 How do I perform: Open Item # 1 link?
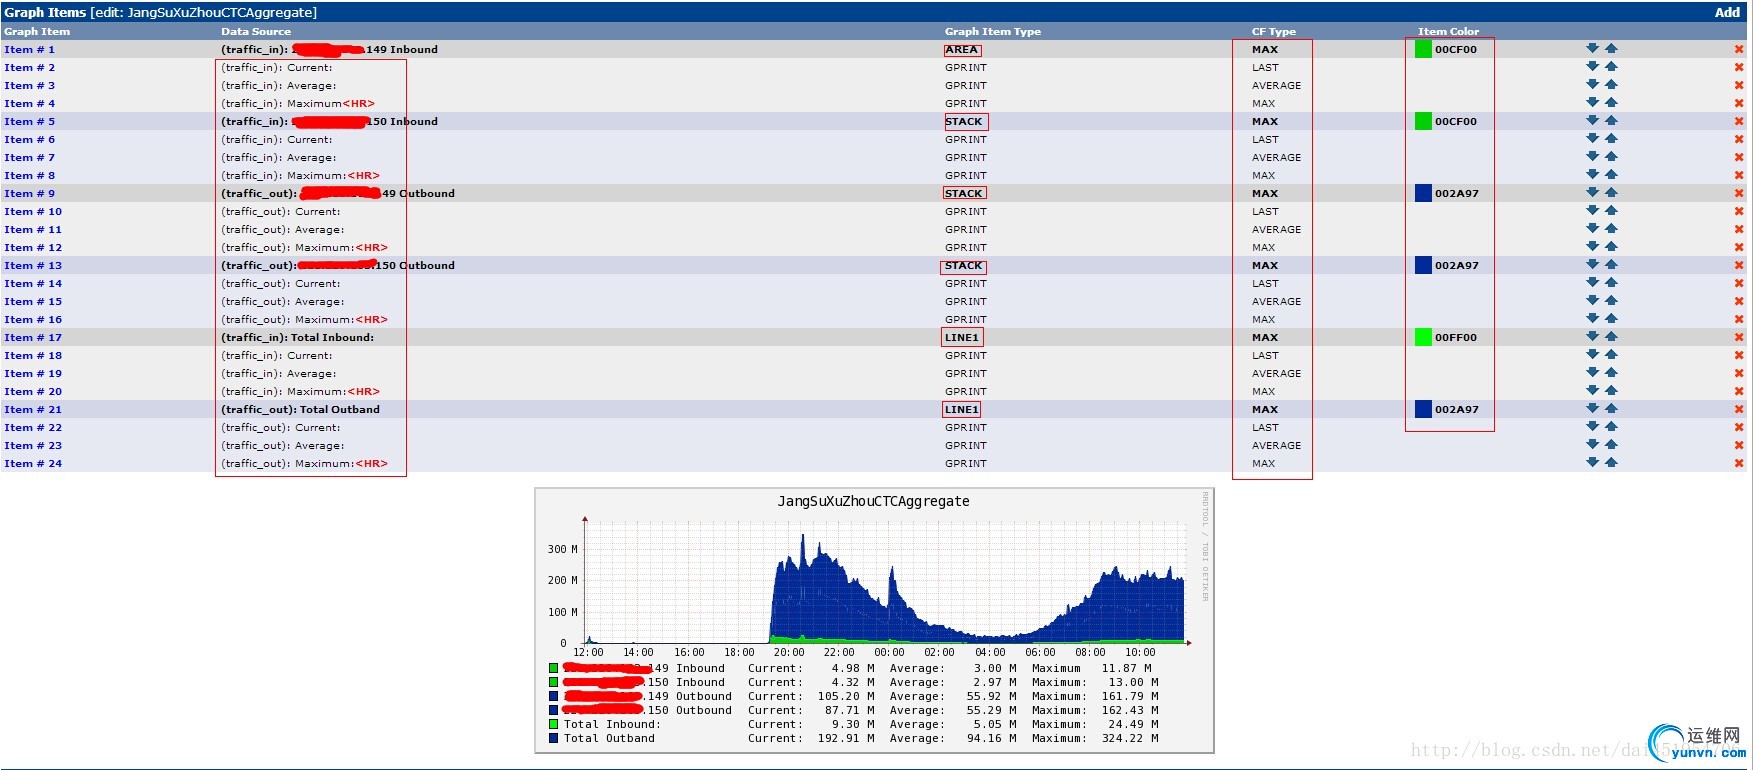coord(29,49)
